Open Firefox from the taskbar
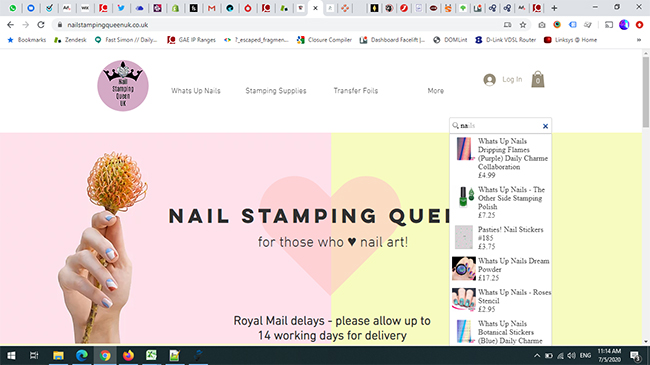This screenshot has height=365, width=650. (128, 355)
